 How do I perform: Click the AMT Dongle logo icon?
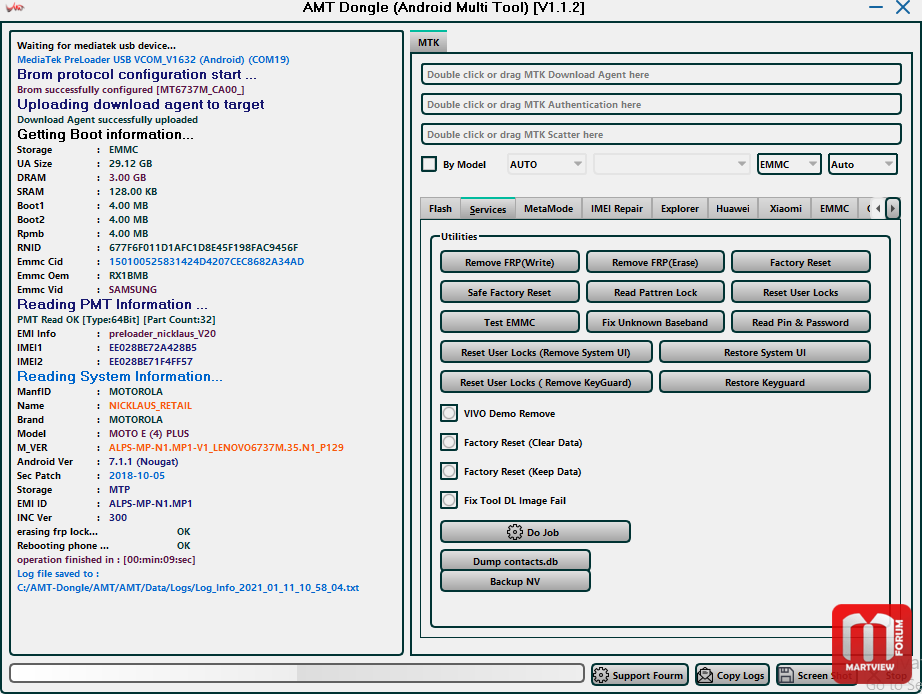point(15,8)
